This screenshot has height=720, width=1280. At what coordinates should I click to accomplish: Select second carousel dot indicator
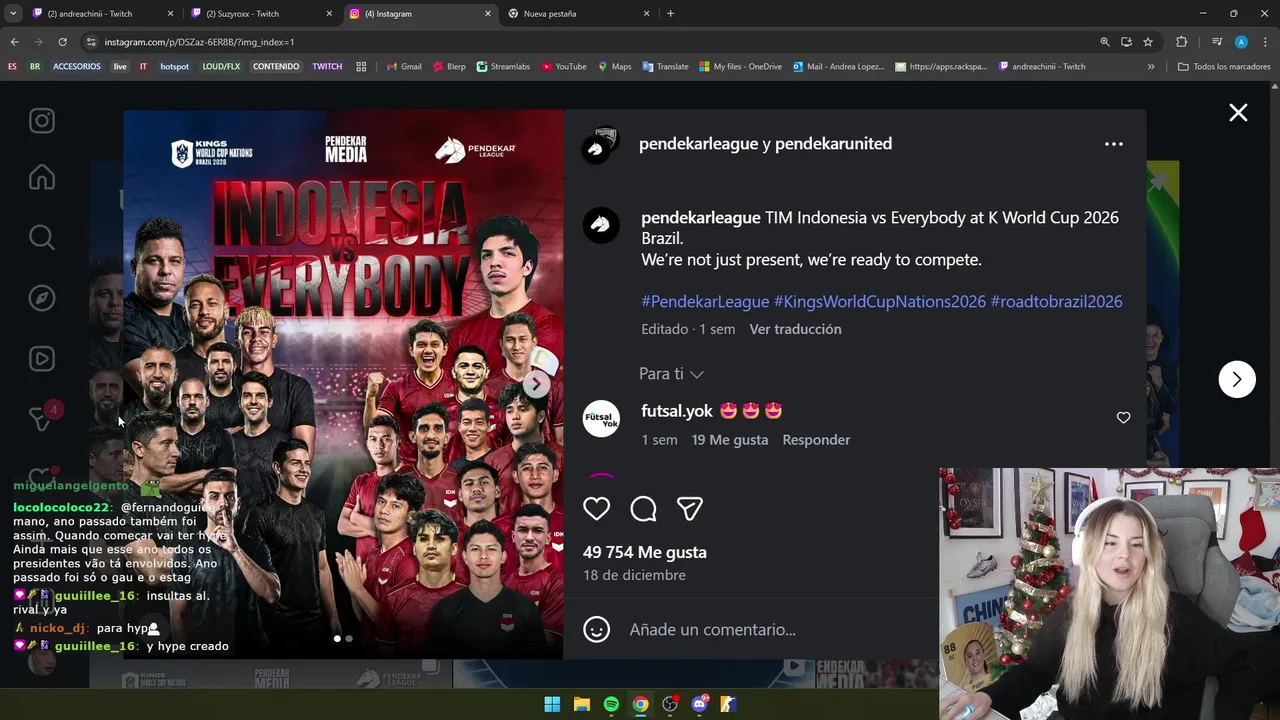349,638
